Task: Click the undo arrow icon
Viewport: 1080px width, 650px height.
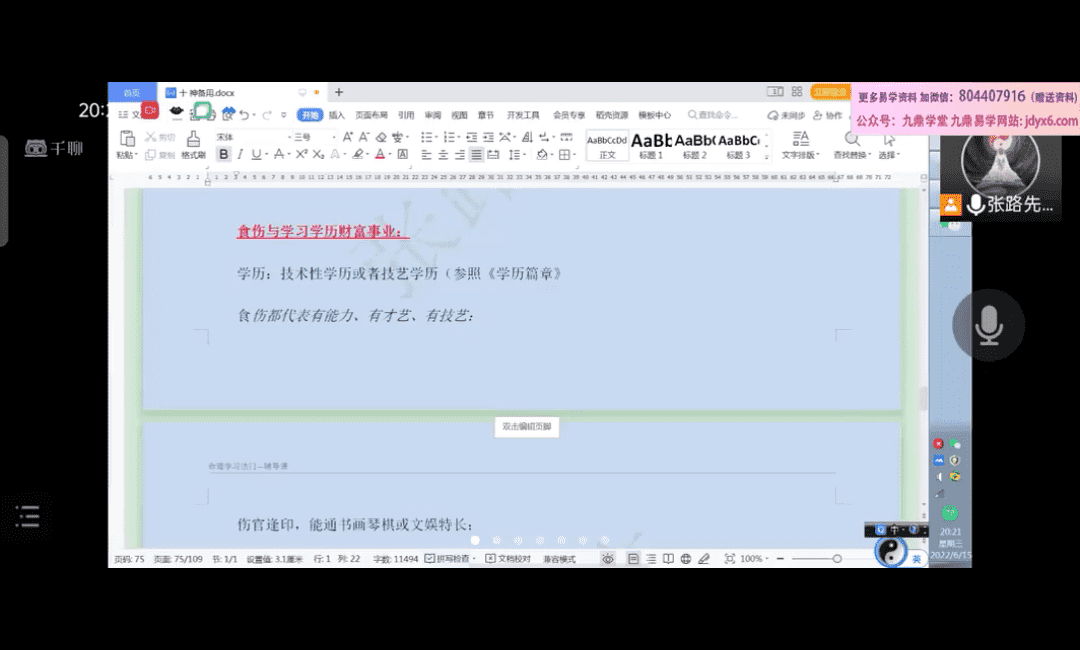Action: [244, 115]
